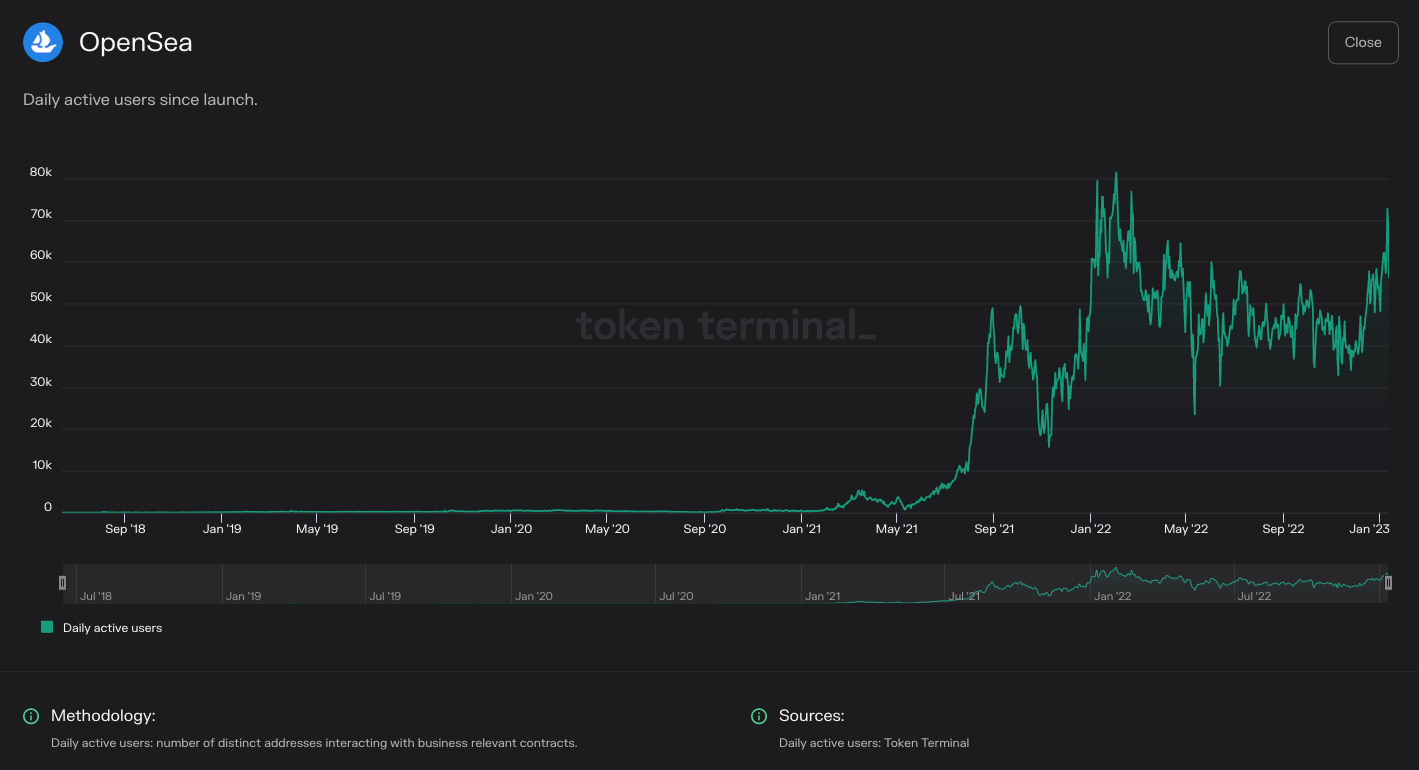Click the Daily active users since launch subtitle
This screenshot has width=1419, height=770.
click(140, 99)
